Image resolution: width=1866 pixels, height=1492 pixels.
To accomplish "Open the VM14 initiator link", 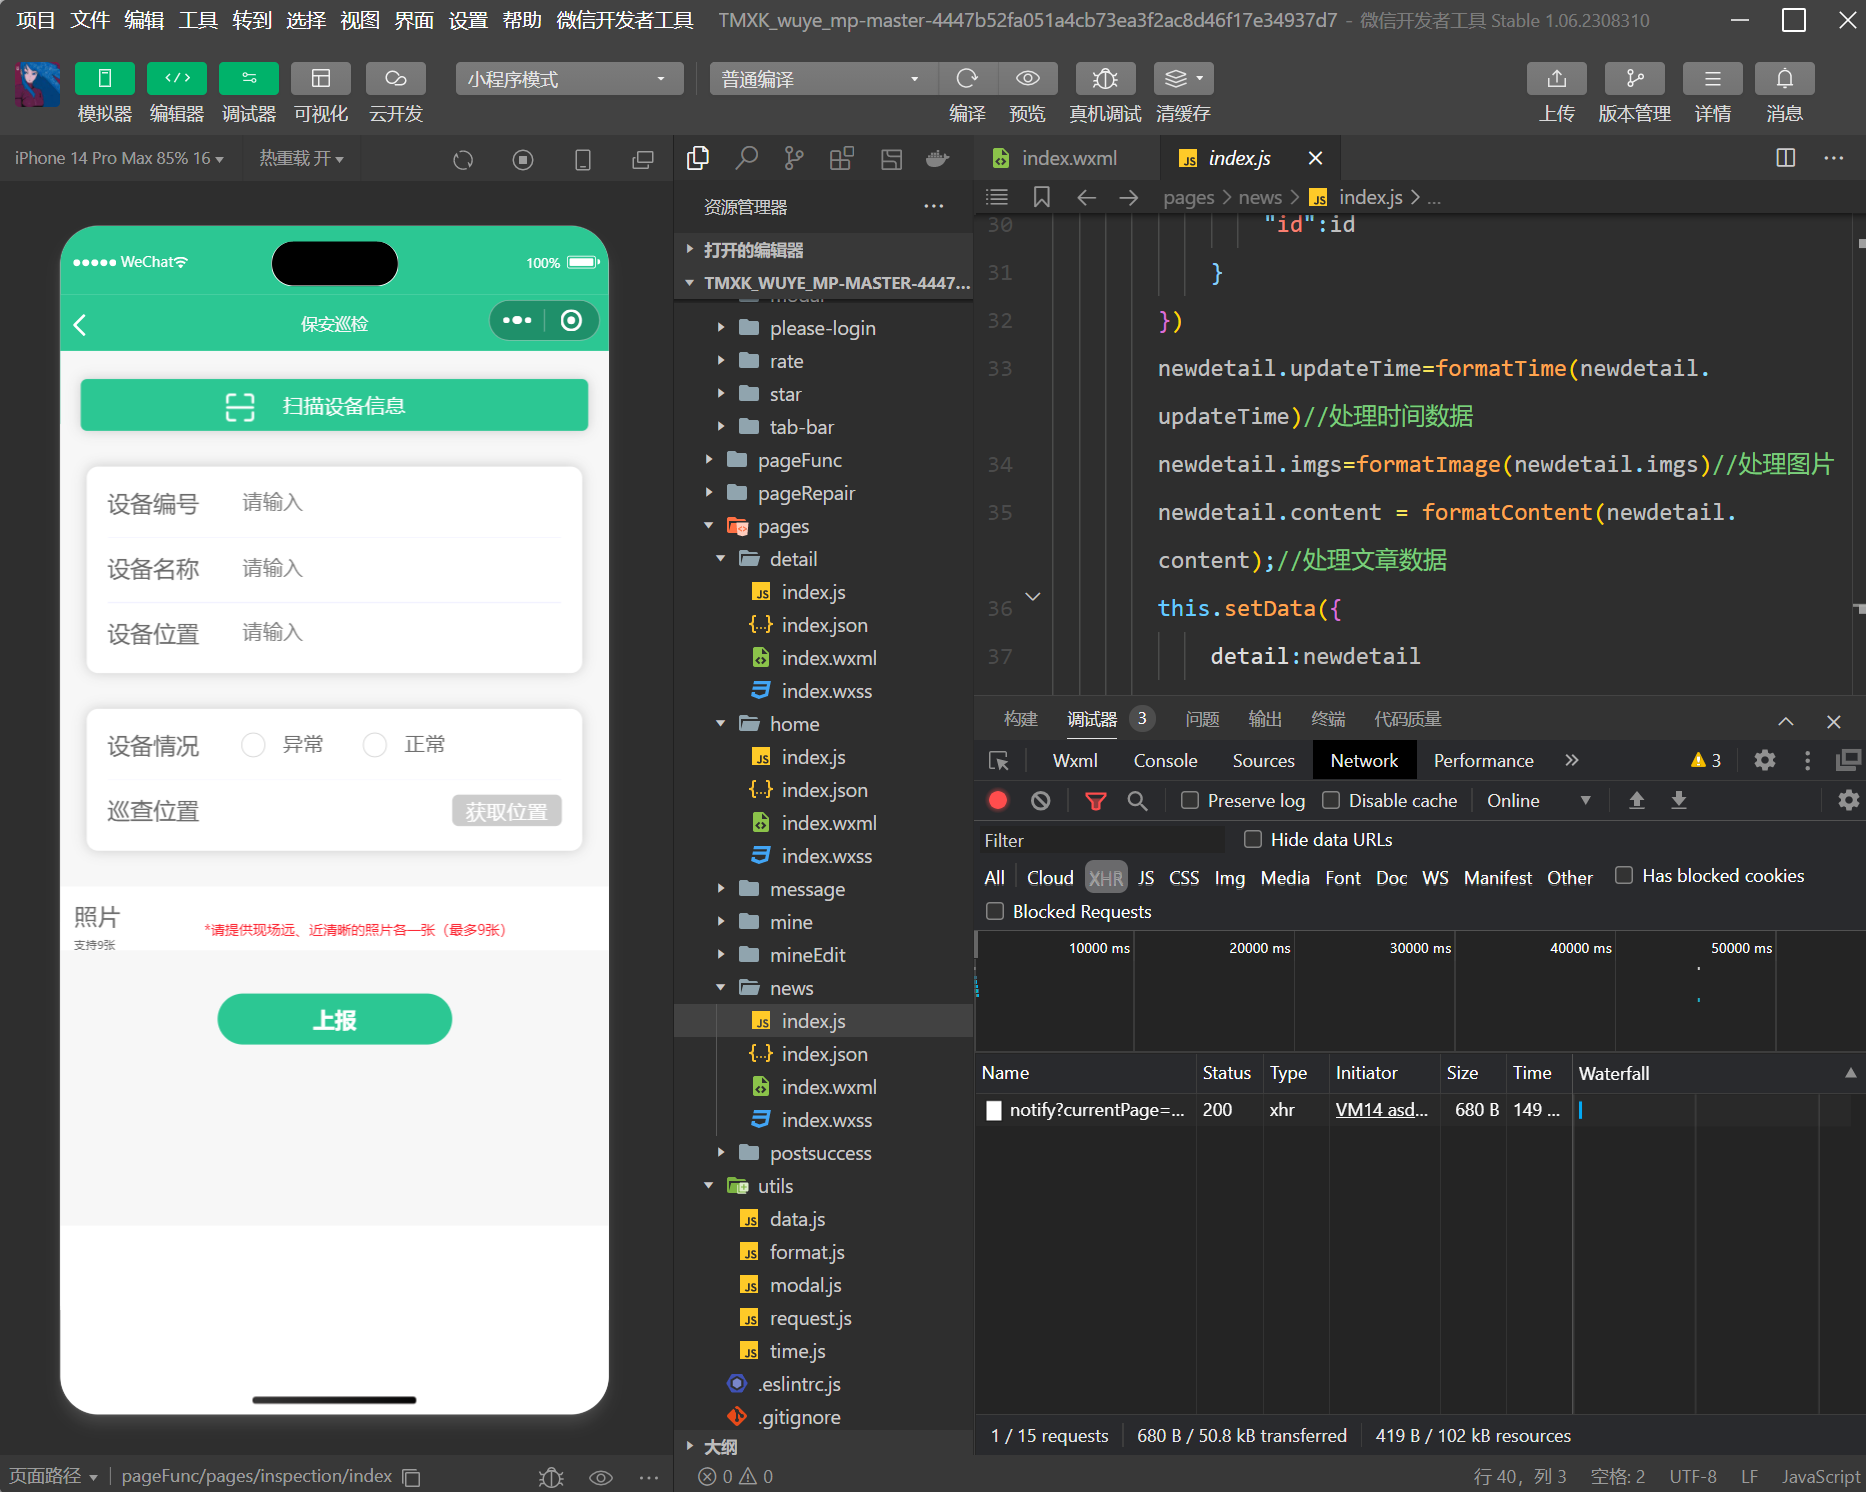I will click(x=1381, y=1110).
